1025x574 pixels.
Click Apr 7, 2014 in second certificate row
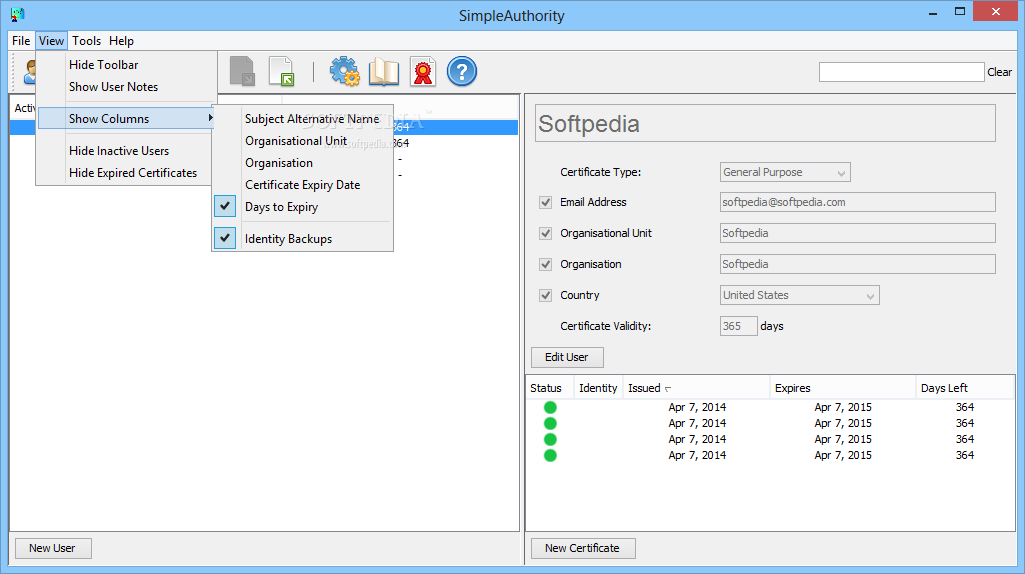[697, 423]
